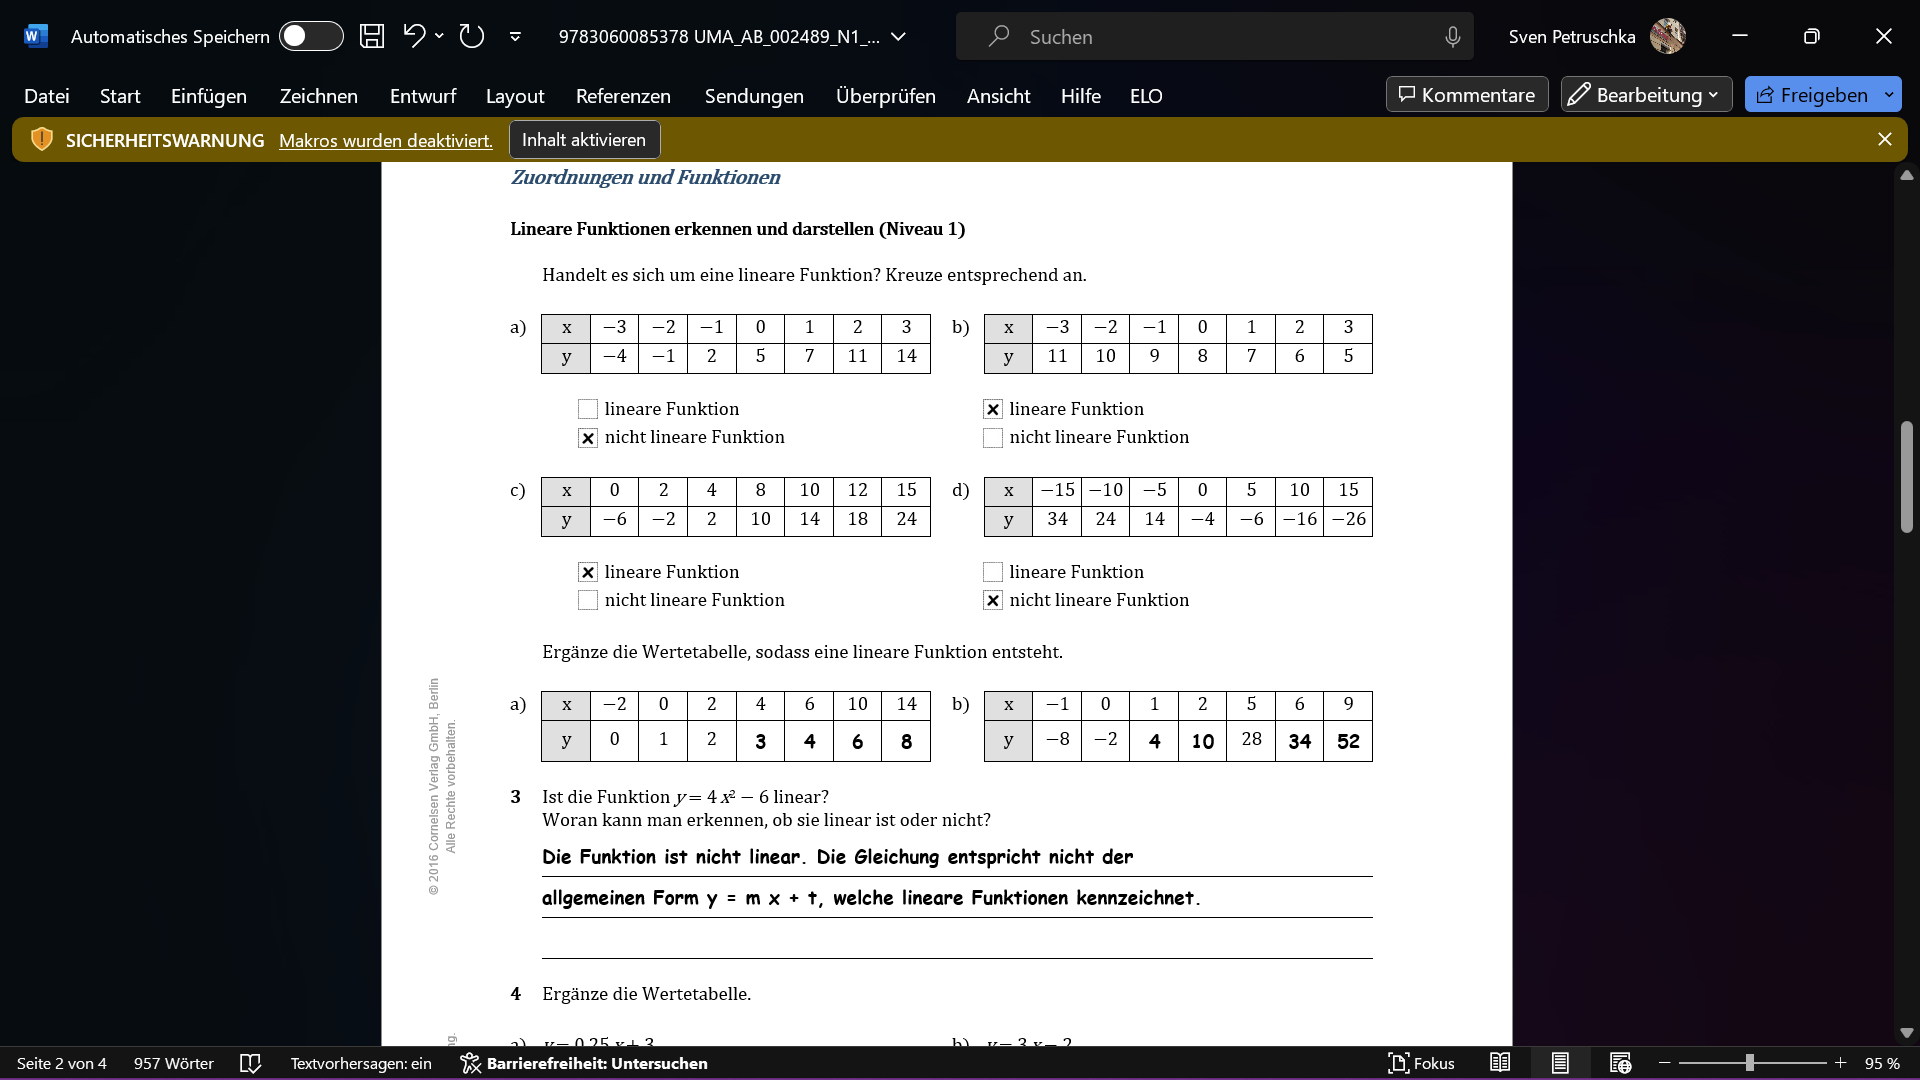Click the scroll up arrow of the document
1920x1080 pixels.
[1906, 175]
